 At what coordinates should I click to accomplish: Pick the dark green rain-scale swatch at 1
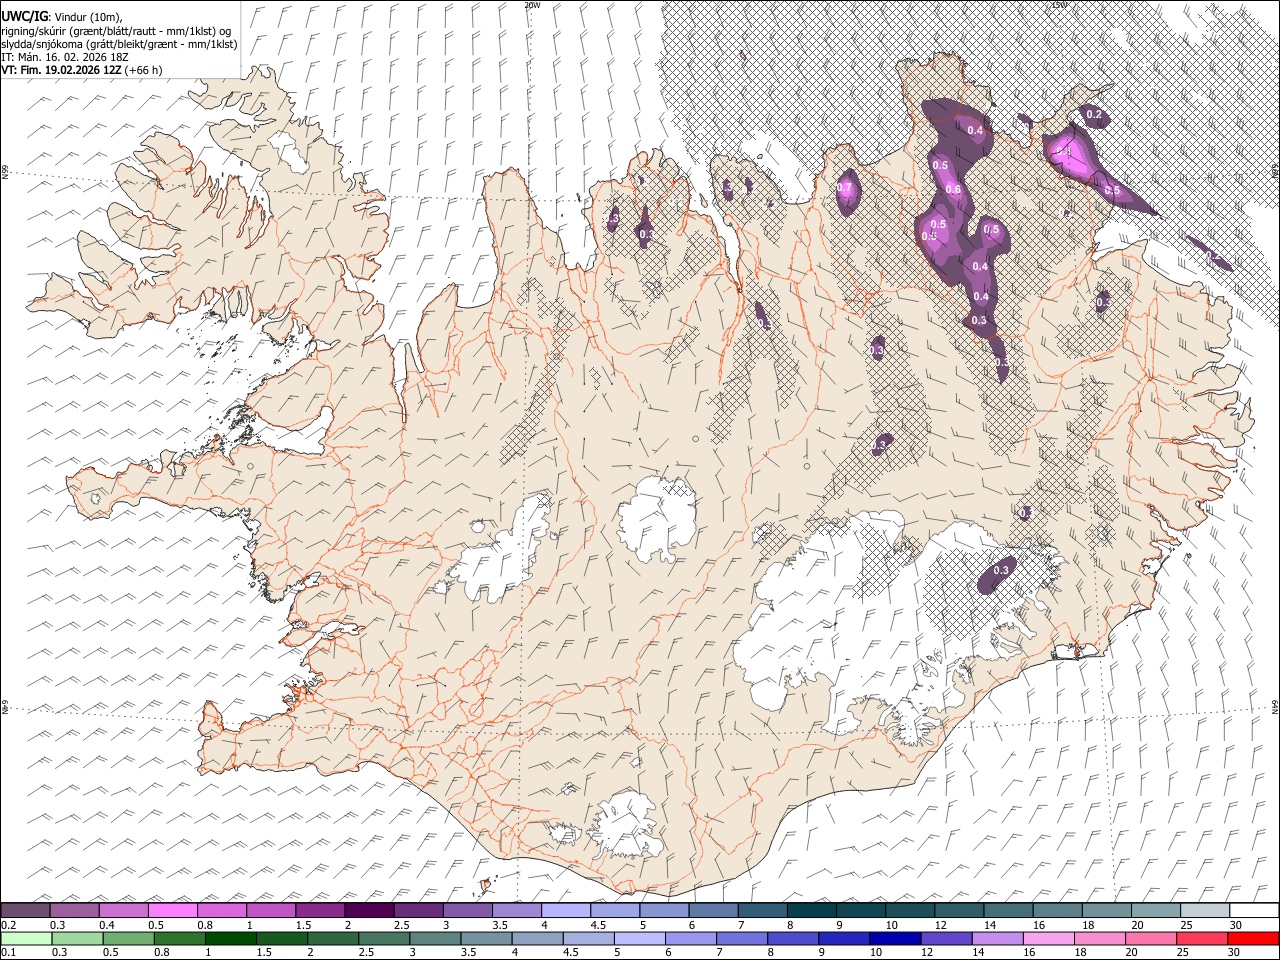(230, 938)
